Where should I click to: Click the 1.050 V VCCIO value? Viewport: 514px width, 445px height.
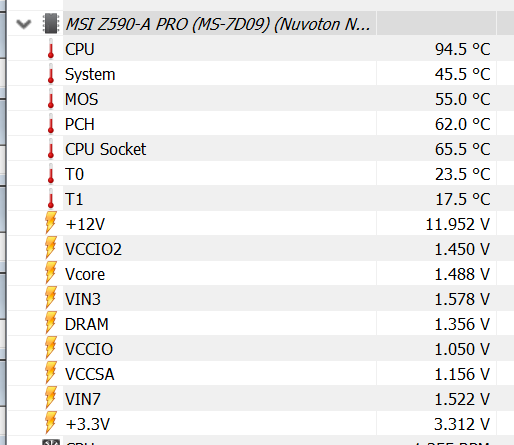tap(462, 349)
